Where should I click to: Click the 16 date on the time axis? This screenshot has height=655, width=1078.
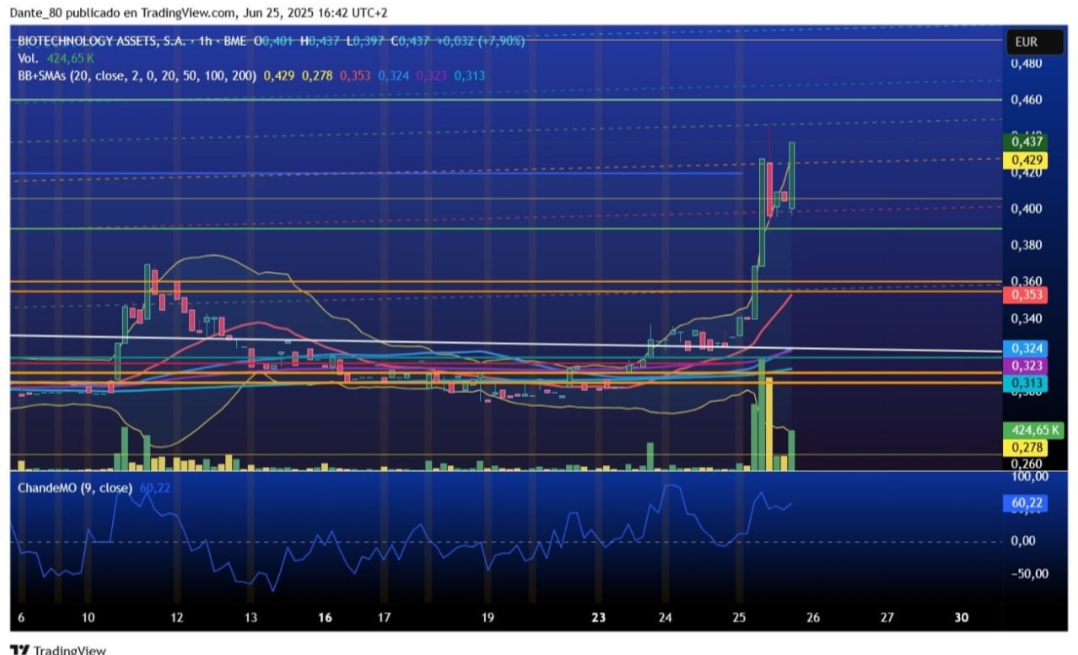point(325,618)
